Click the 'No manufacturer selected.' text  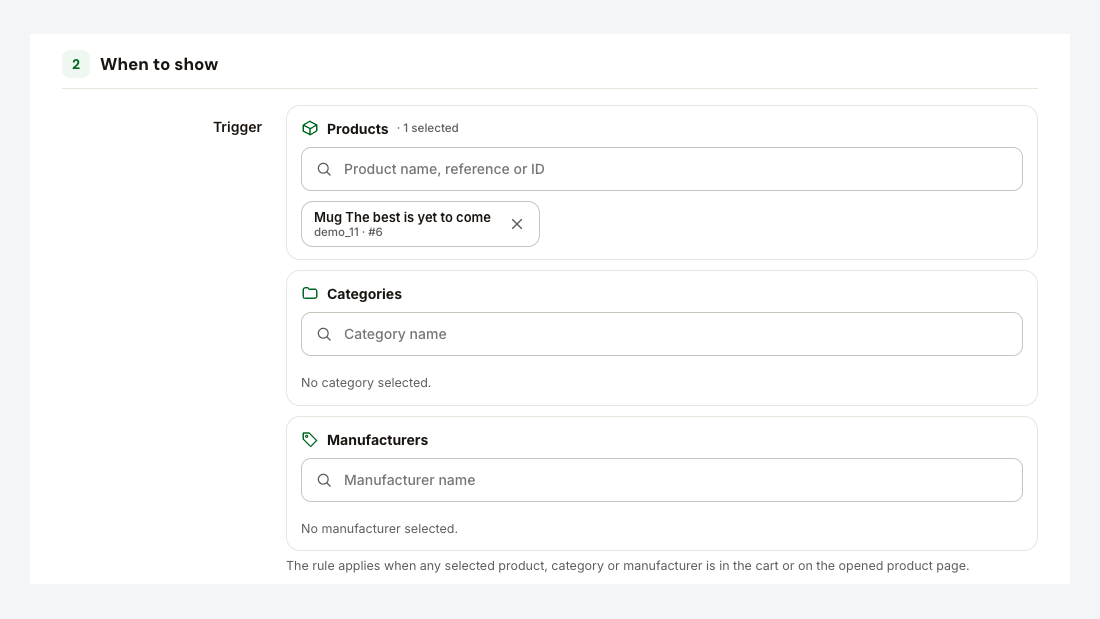(380, 528)
